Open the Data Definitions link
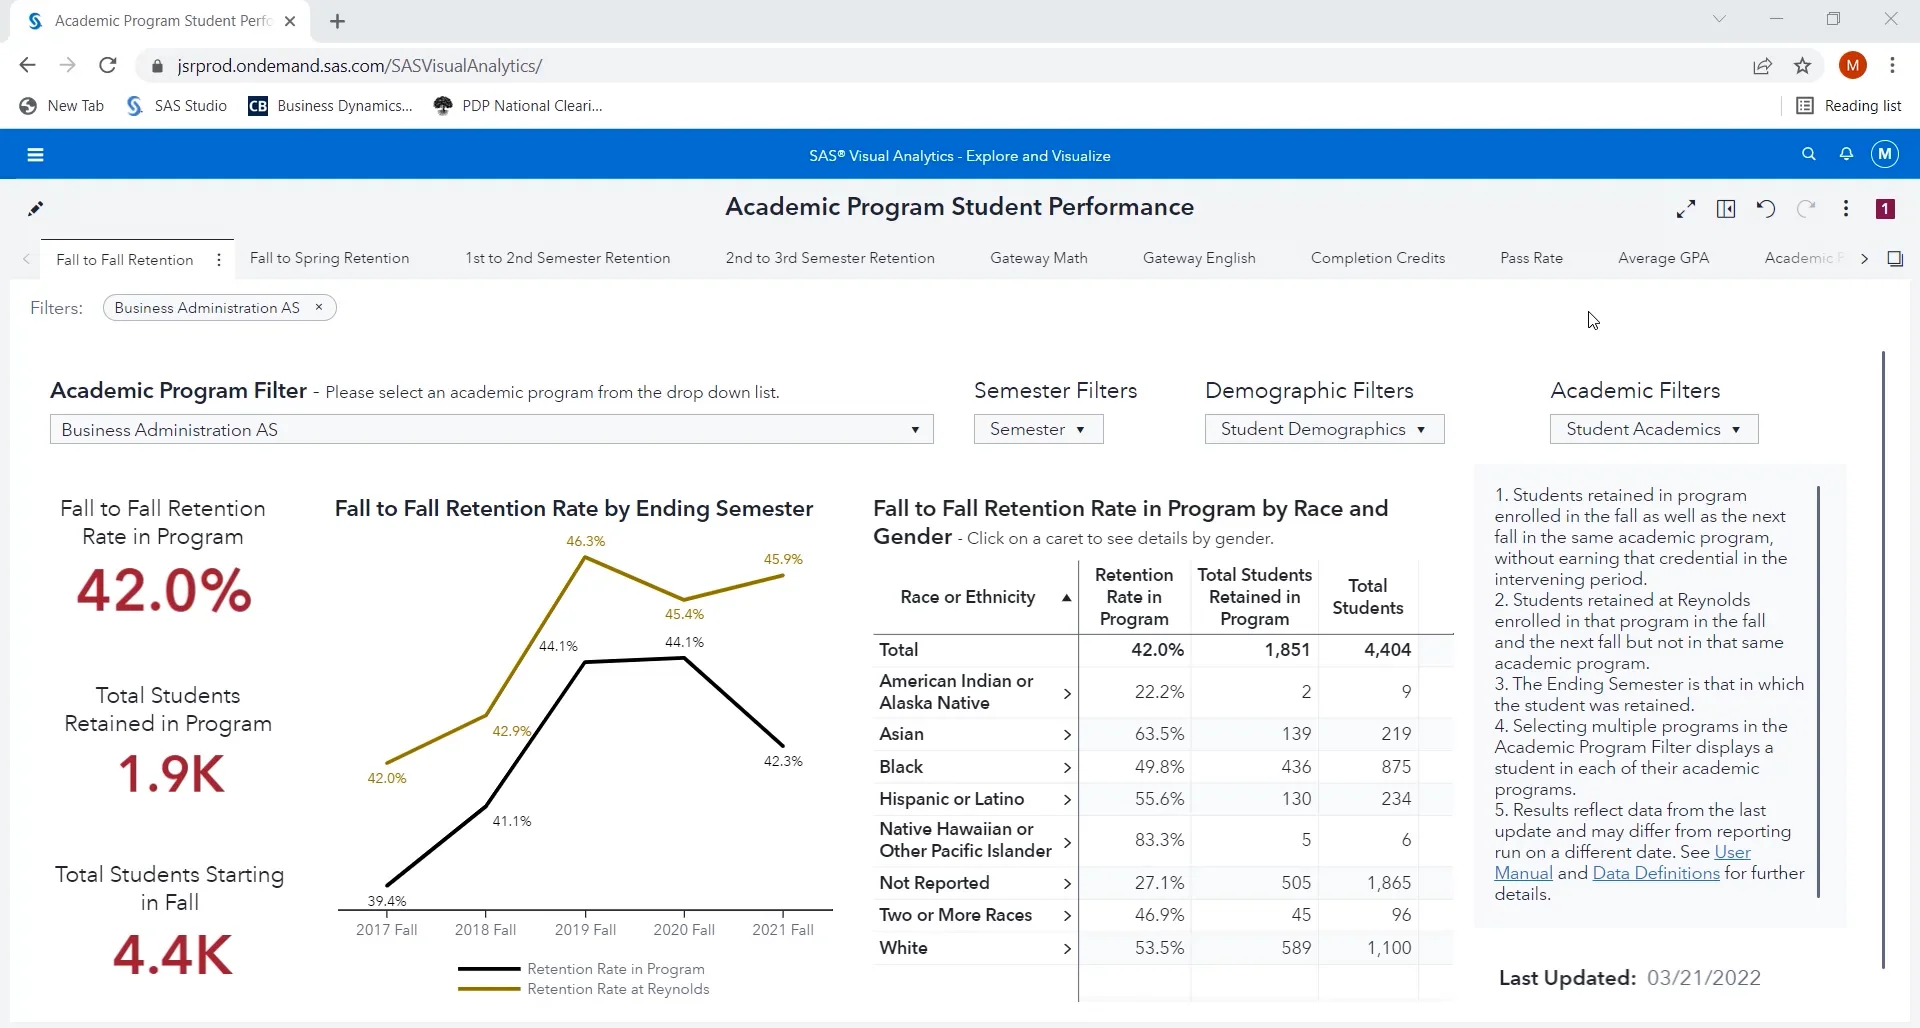 pyautogui.click(x=1656, y=873)
